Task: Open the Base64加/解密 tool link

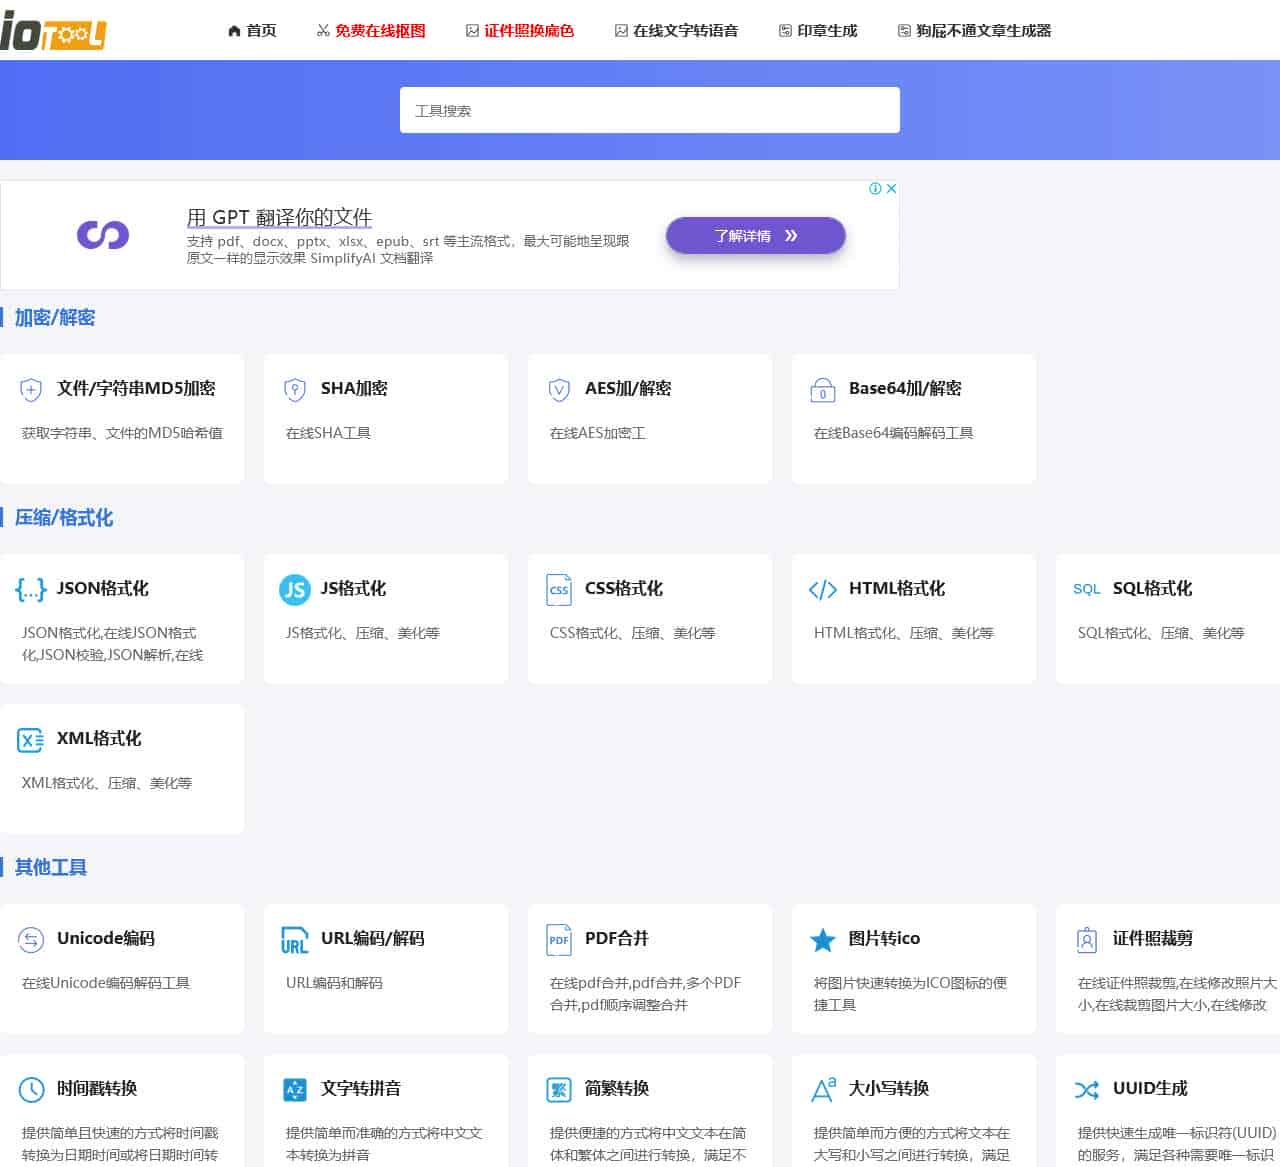Action: point(905,389)
